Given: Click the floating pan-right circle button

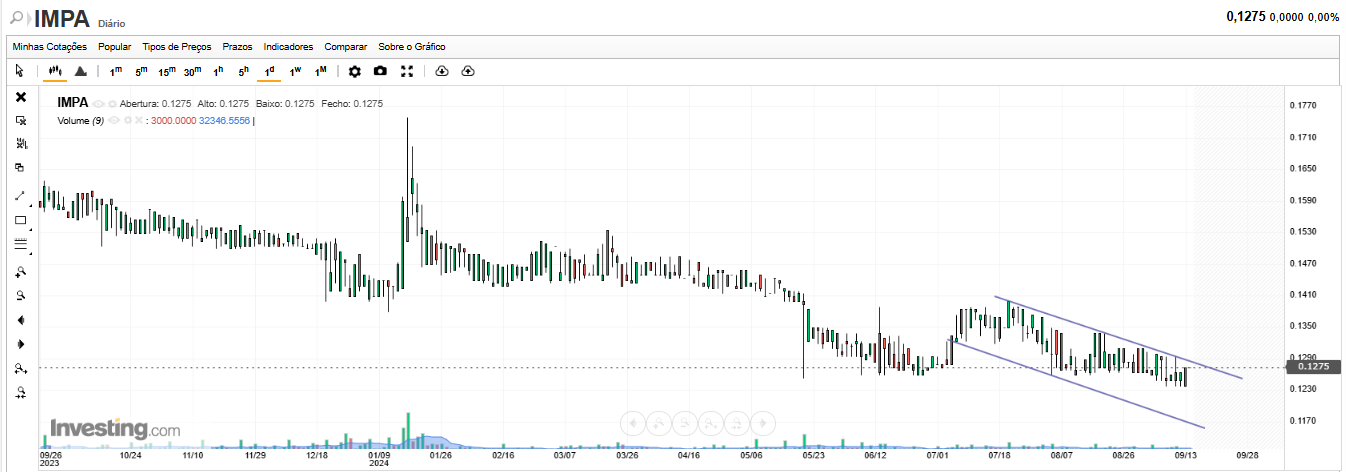Looking at the screenshot, I should [x=765, y=423].
